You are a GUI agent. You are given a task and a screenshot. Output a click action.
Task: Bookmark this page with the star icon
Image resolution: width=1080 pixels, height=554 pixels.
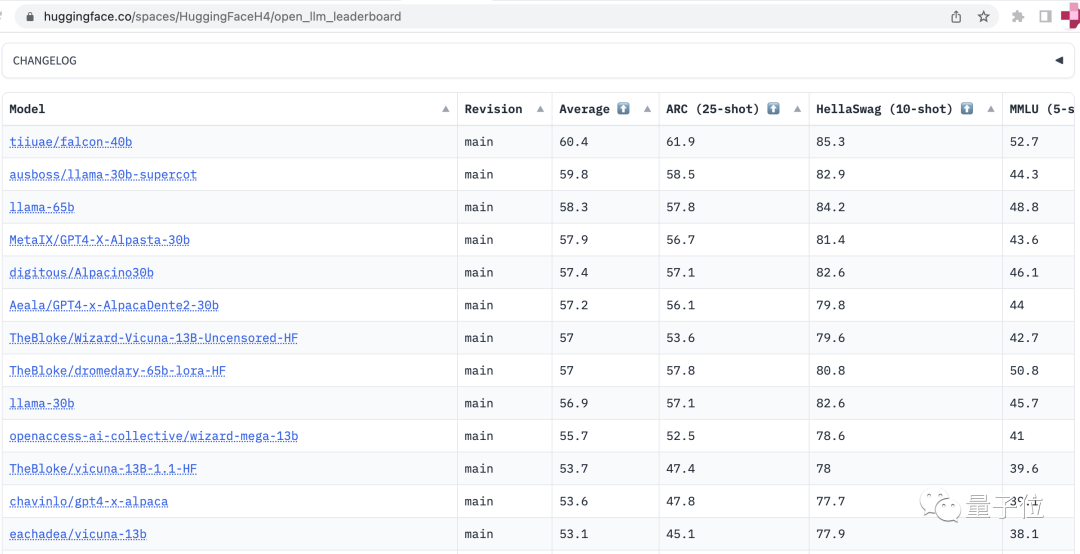pyautogui.click(x=984, y=17)
